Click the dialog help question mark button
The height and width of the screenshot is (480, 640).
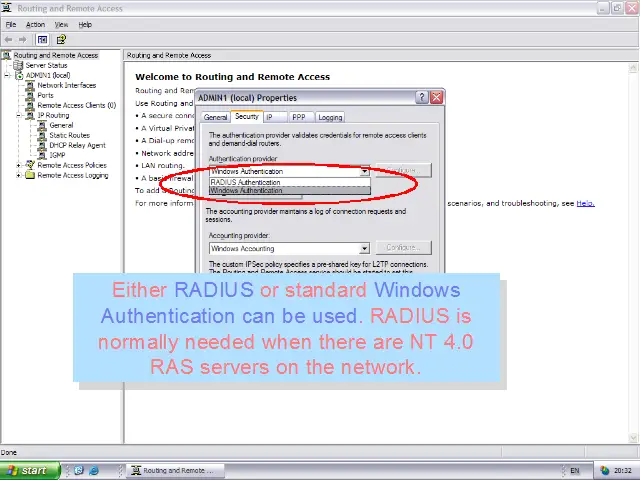(x=422, y=98)
